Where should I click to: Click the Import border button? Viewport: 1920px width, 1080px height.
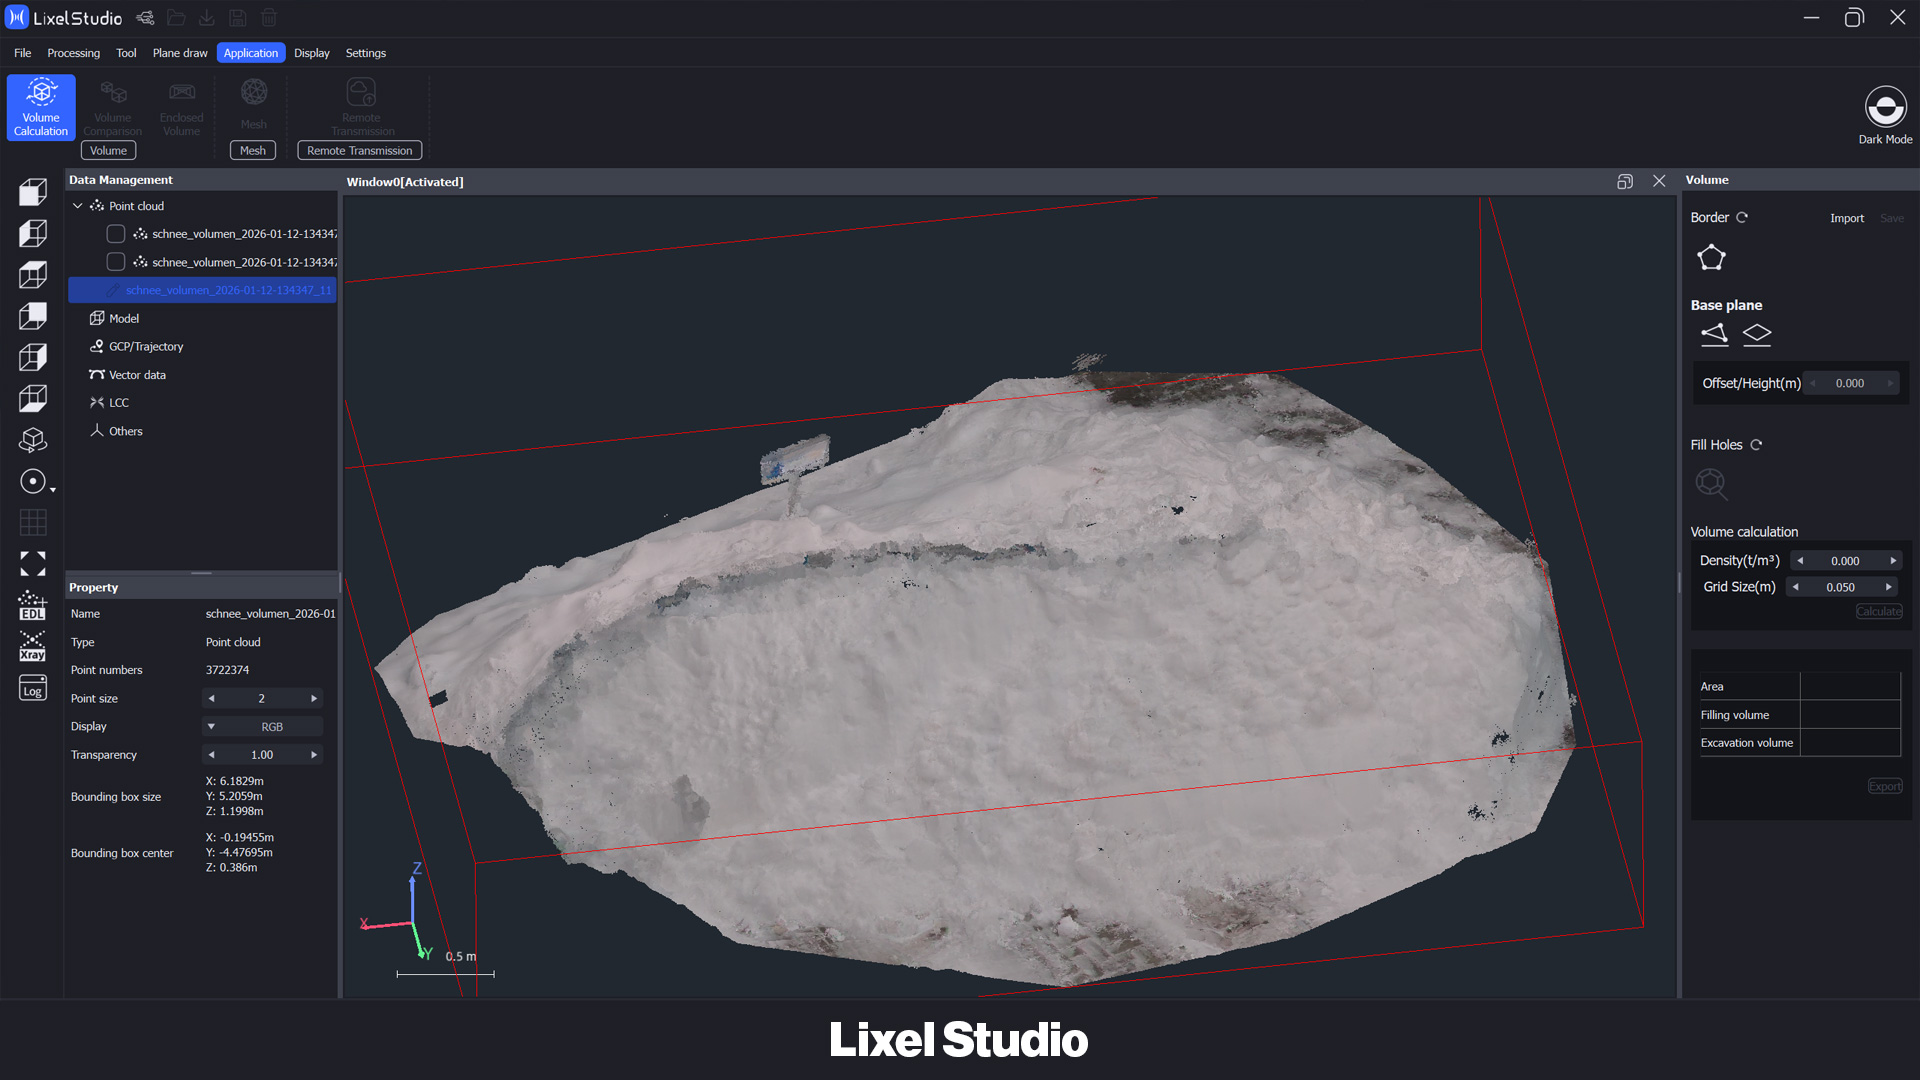click(1846, 218)
